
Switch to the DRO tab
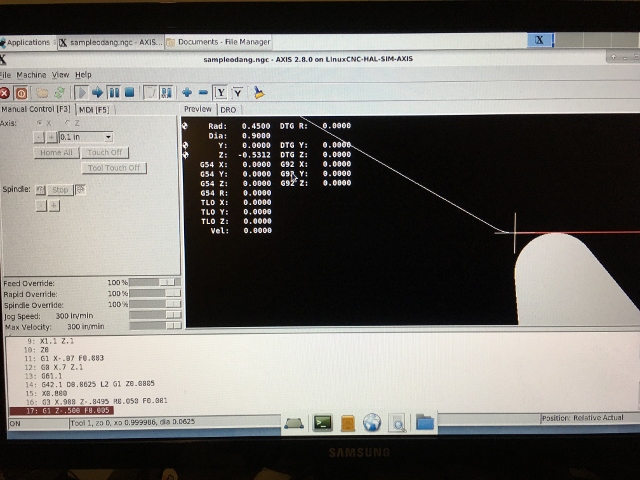(x=229, y=110)
